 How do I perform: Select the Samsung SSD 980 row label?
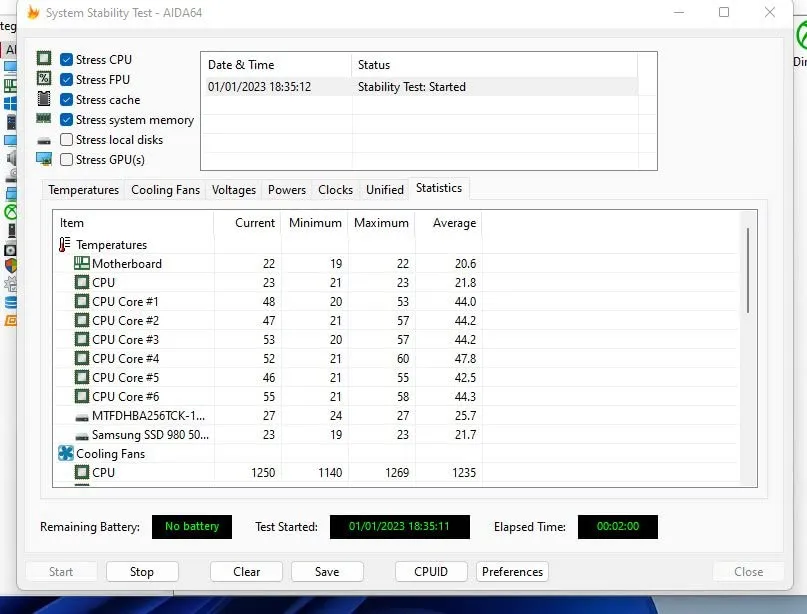click(150, 435)
